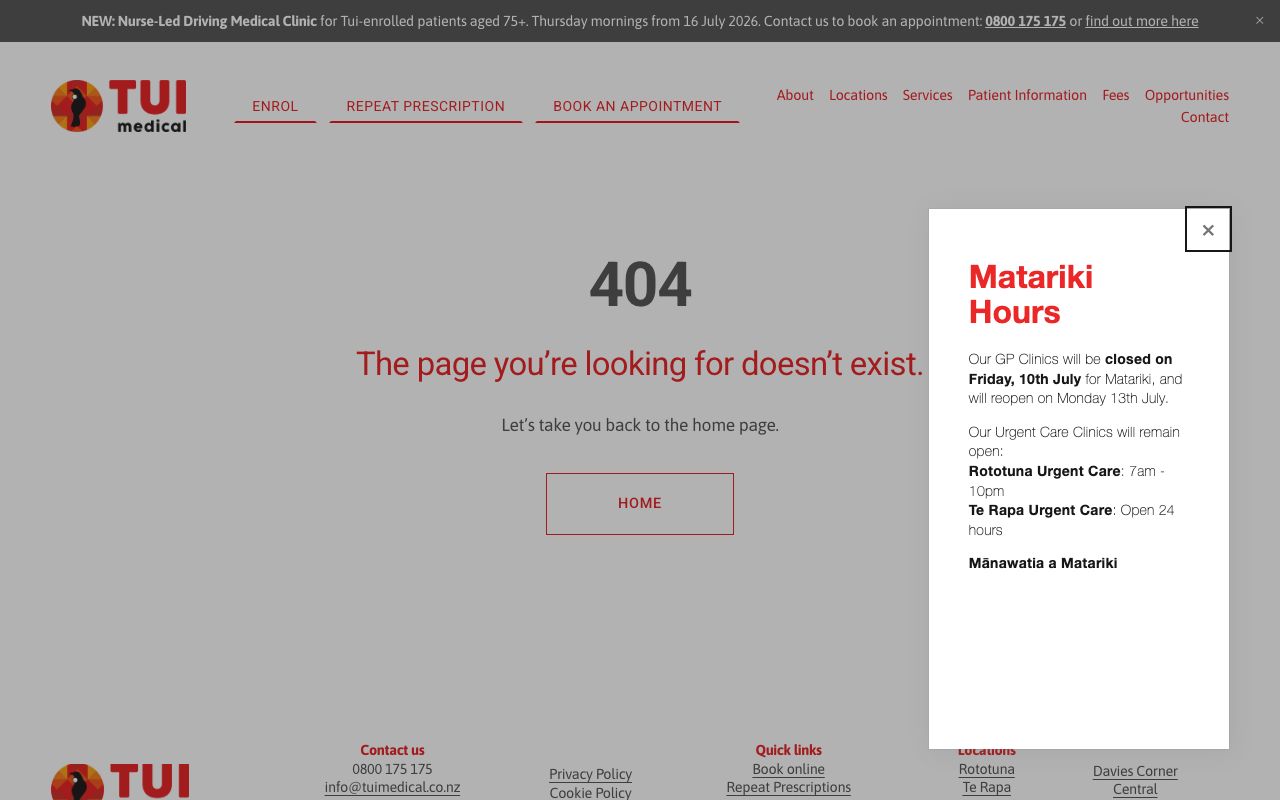
Task: Open Rototuna location link
Action: tap(987, 769)
